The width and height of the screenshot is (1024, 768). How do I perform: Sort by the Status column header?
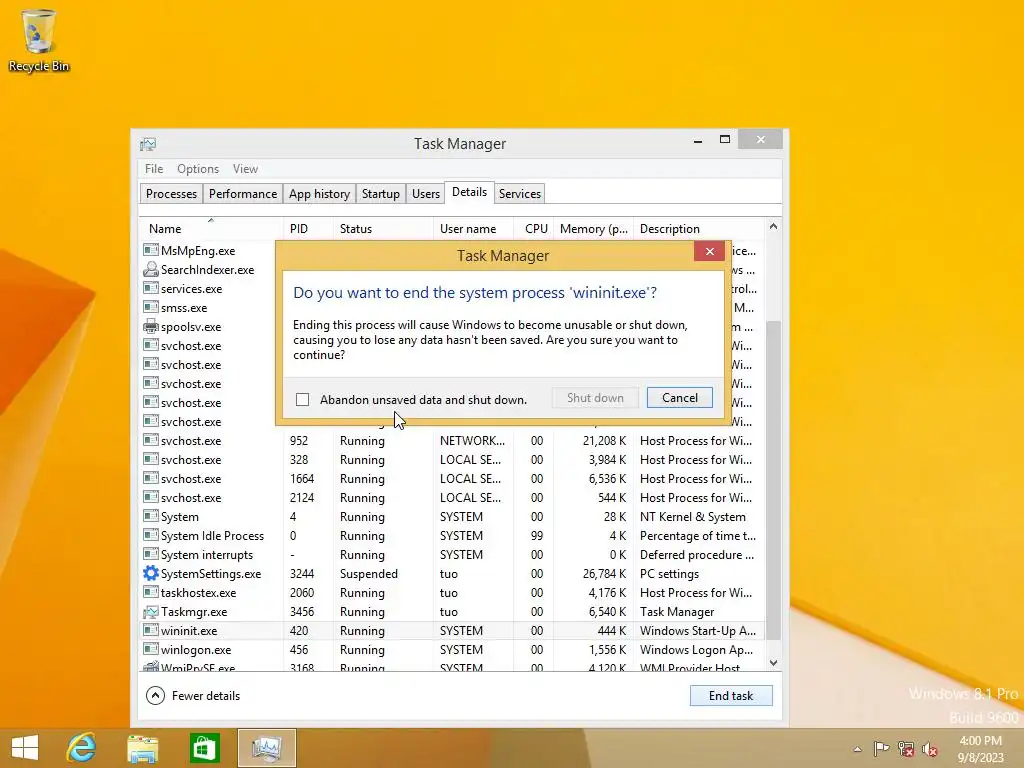point(383,229)
